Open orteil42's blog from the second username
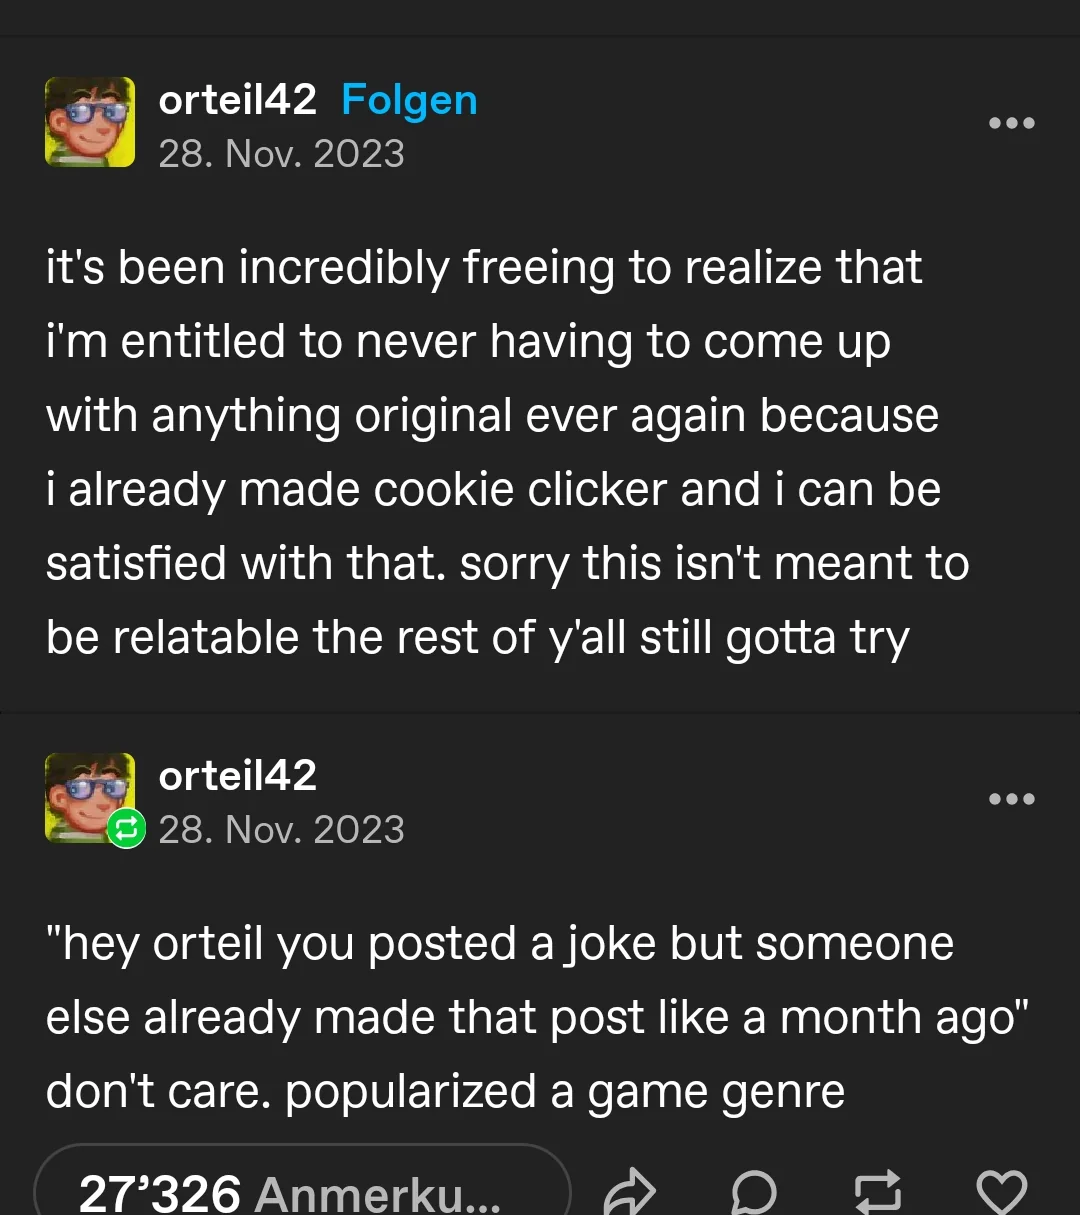Viewport: 1080px width, 1215px height. pyautogui.click(x=238, y=776)
